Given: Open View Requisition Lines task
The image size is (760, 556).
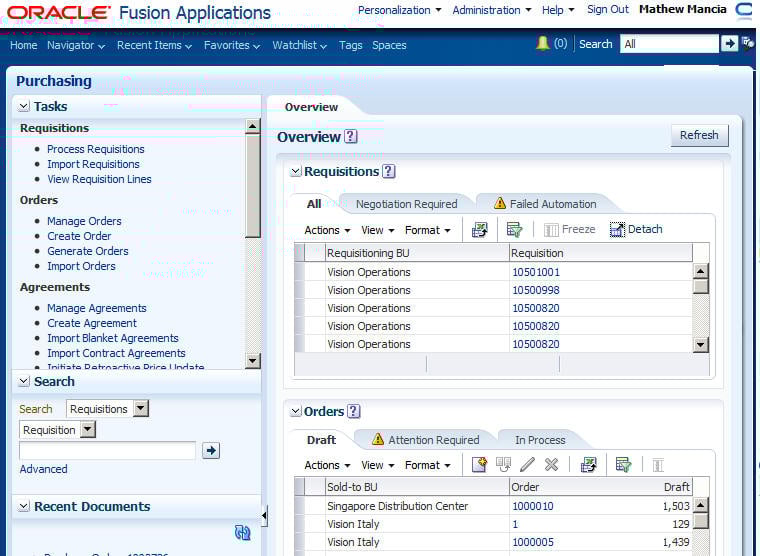Looking at the screenshot, I should coord(99,179).
